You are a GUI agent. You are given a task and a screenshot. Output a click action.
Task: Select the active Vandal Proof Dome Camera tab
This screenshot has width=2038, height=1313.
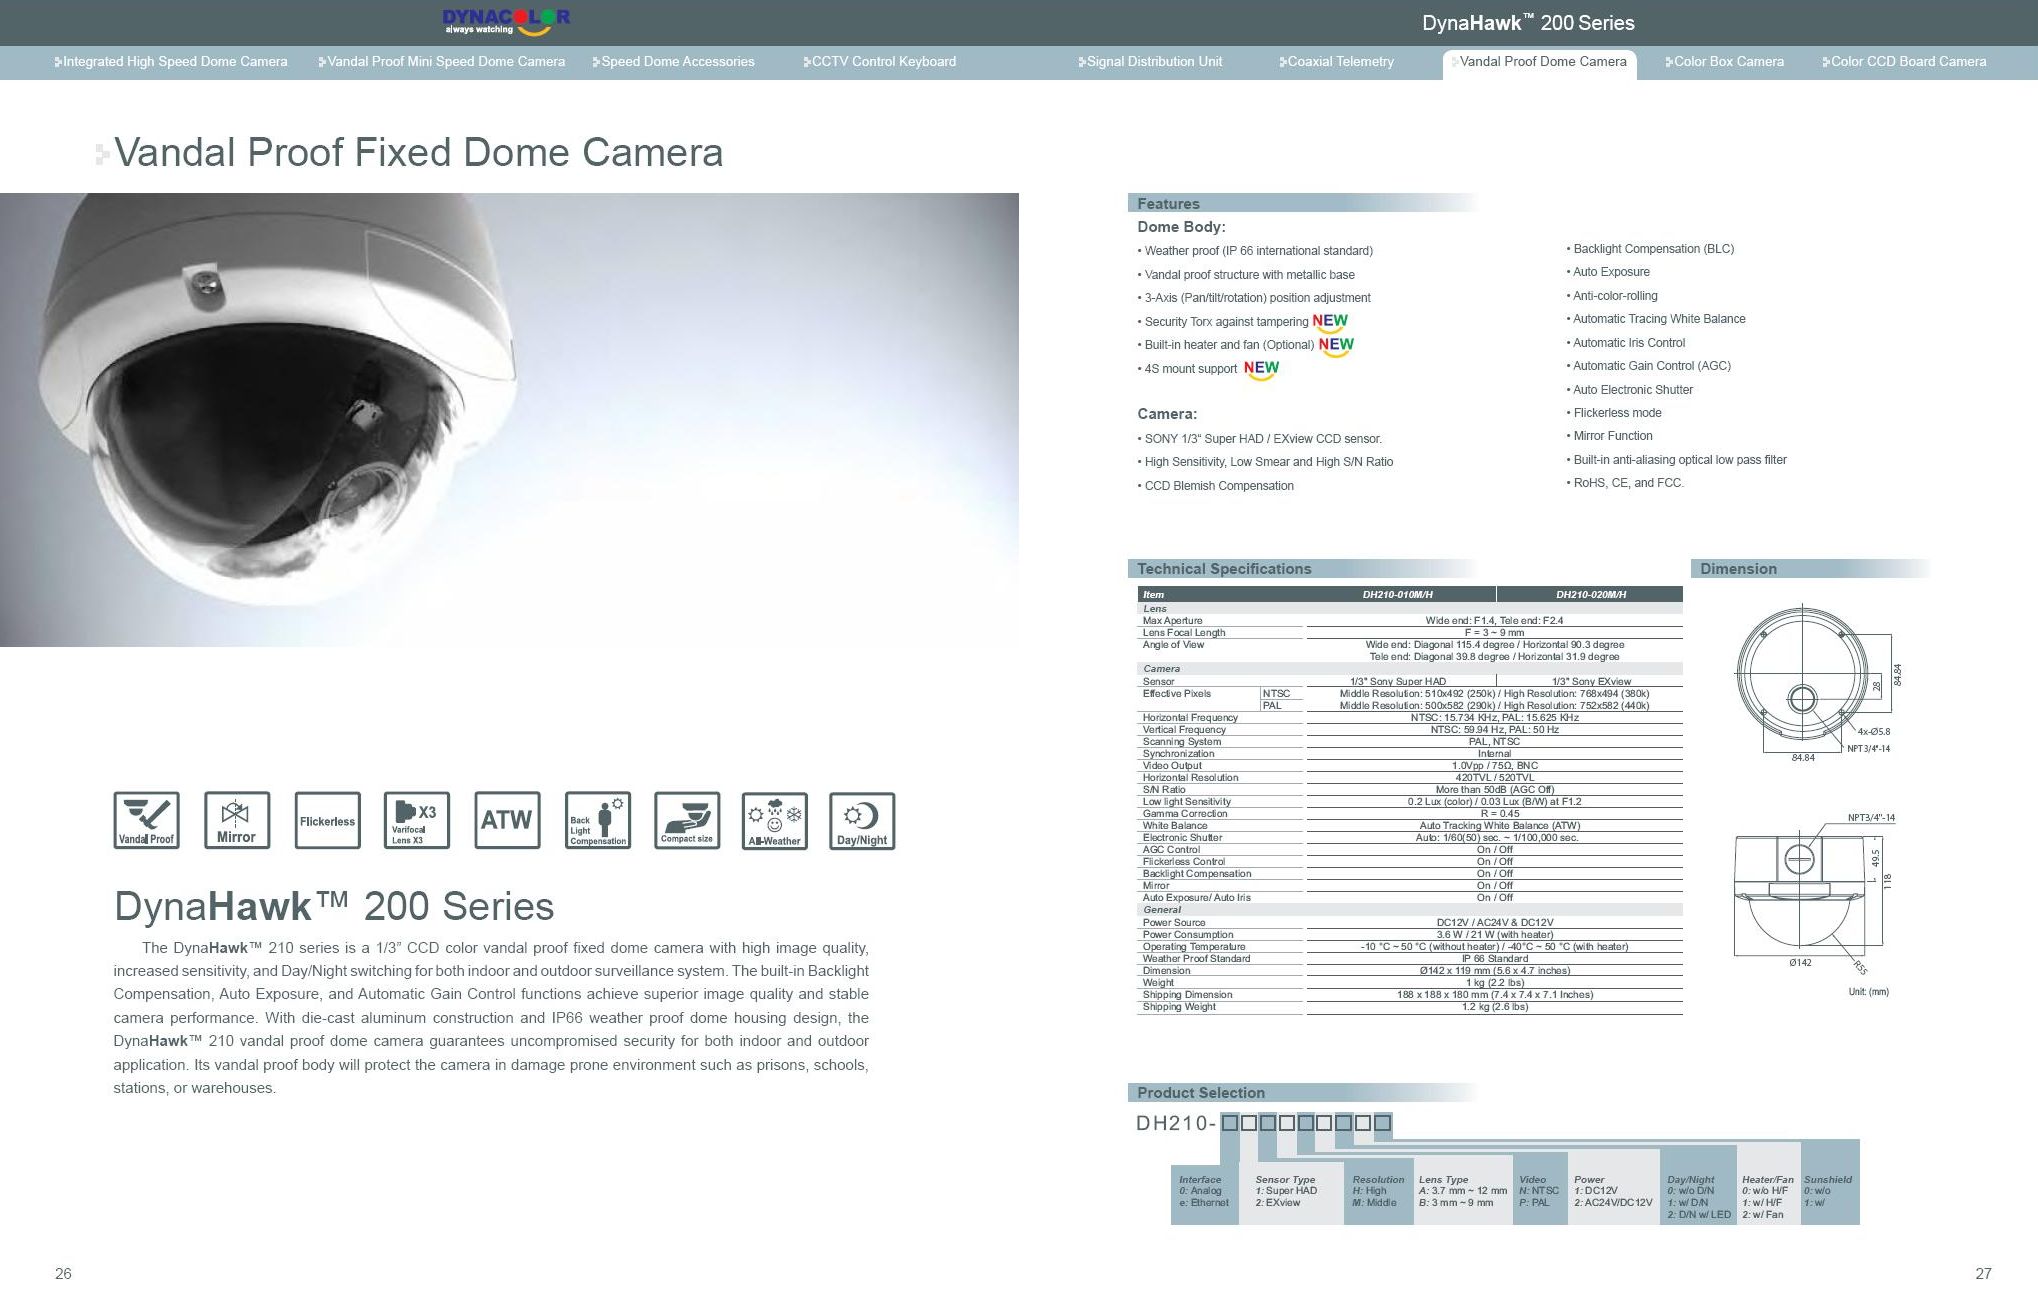point(1540,63)
